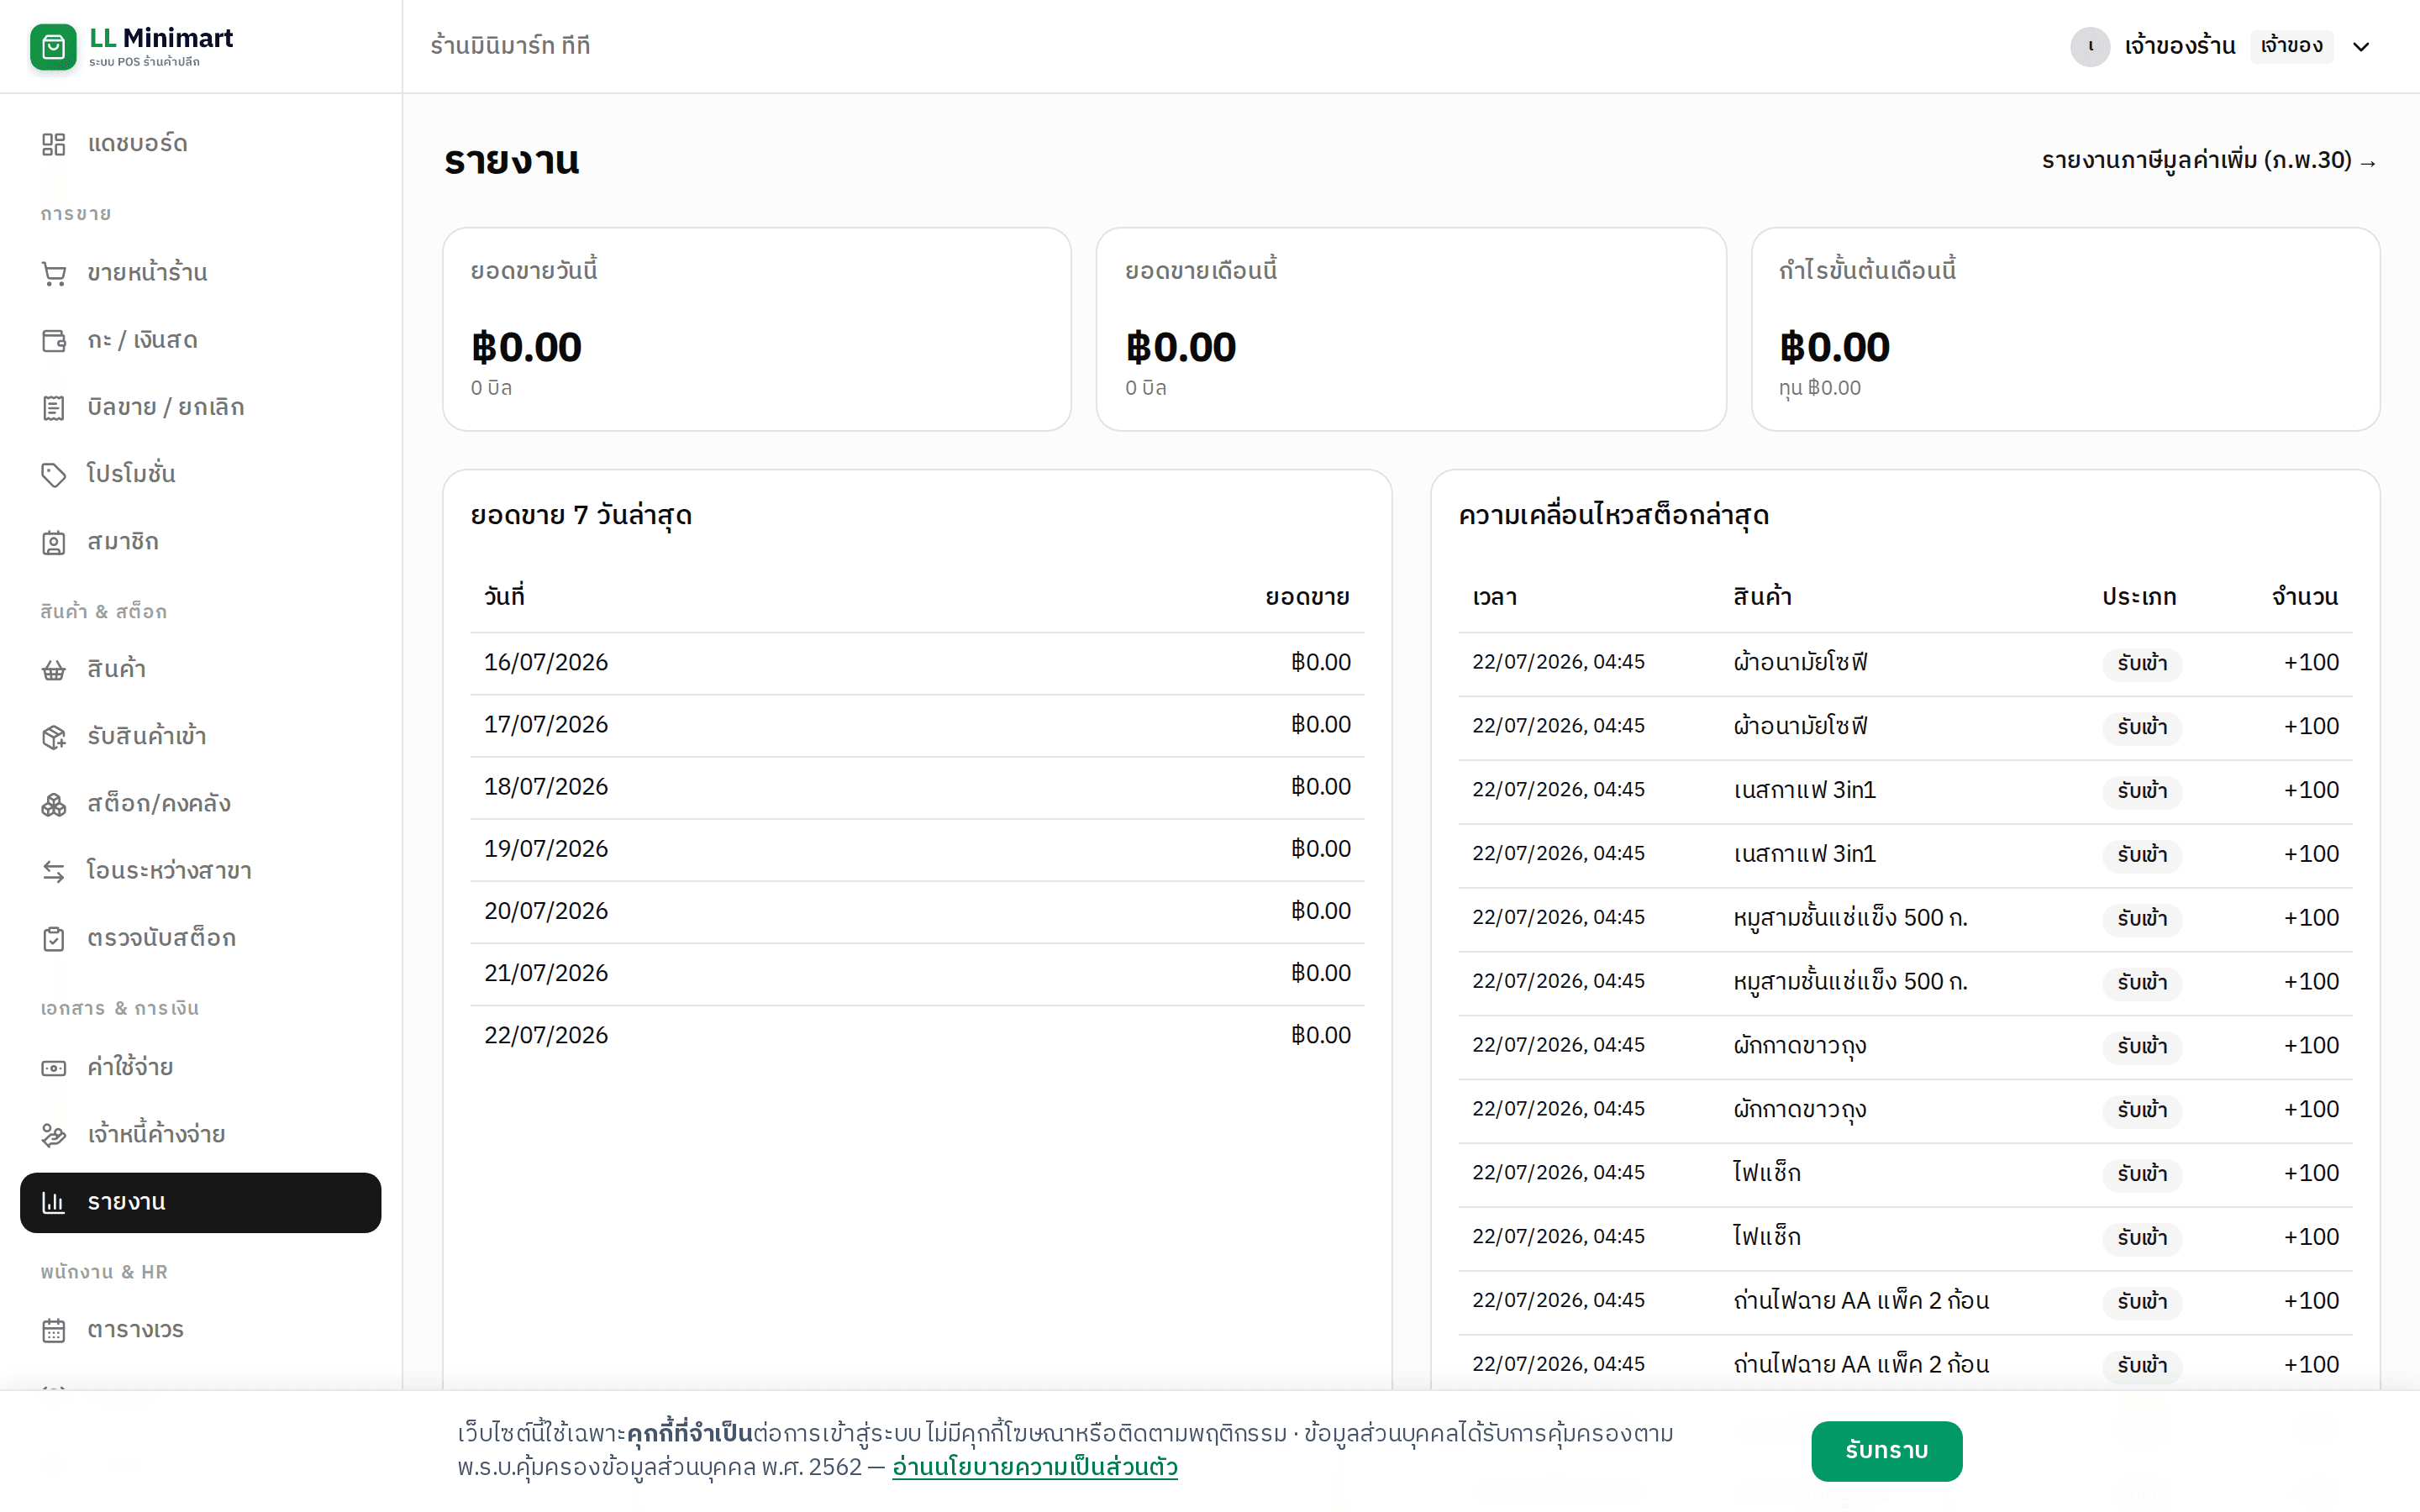Click the member badge icon for สมาชิก
The image size is (2420, 1512).
click(54, 542)
